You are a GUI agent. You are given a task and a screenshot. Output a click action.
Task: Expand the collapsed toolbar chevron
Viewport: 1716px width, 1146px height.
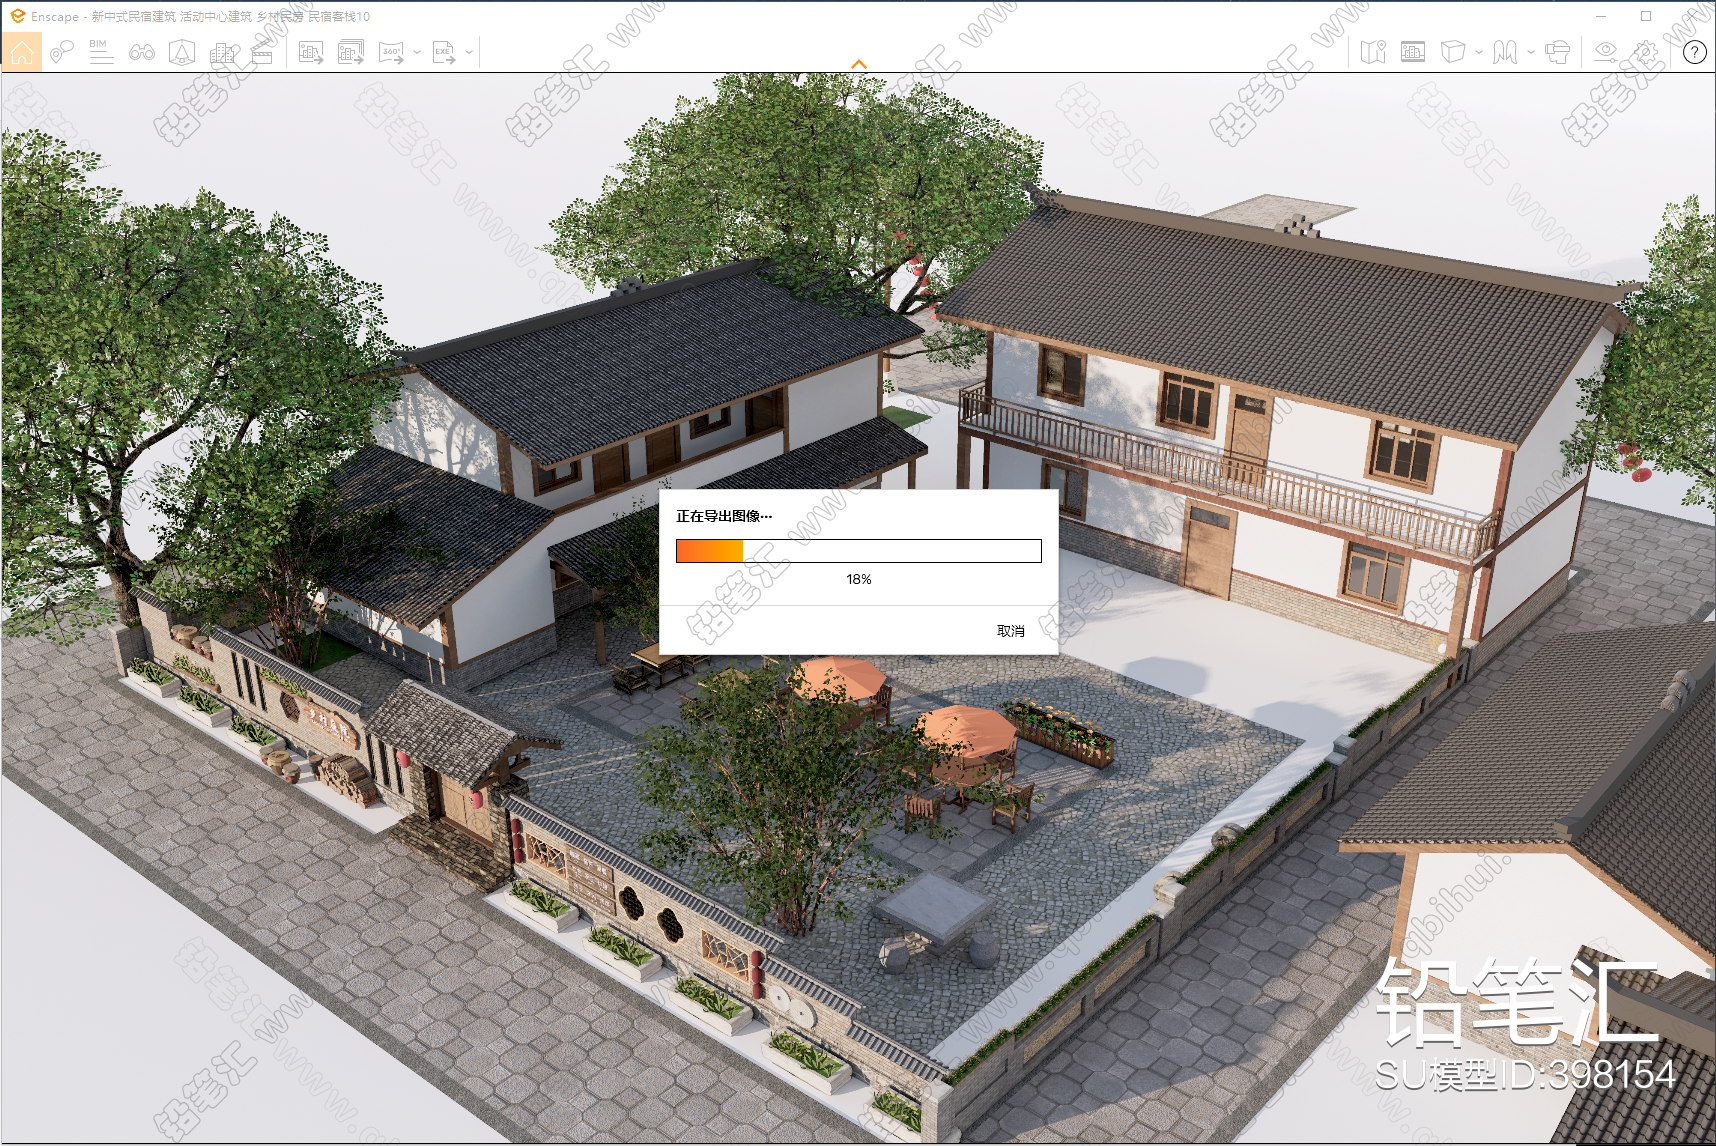(x=858, y=64)
